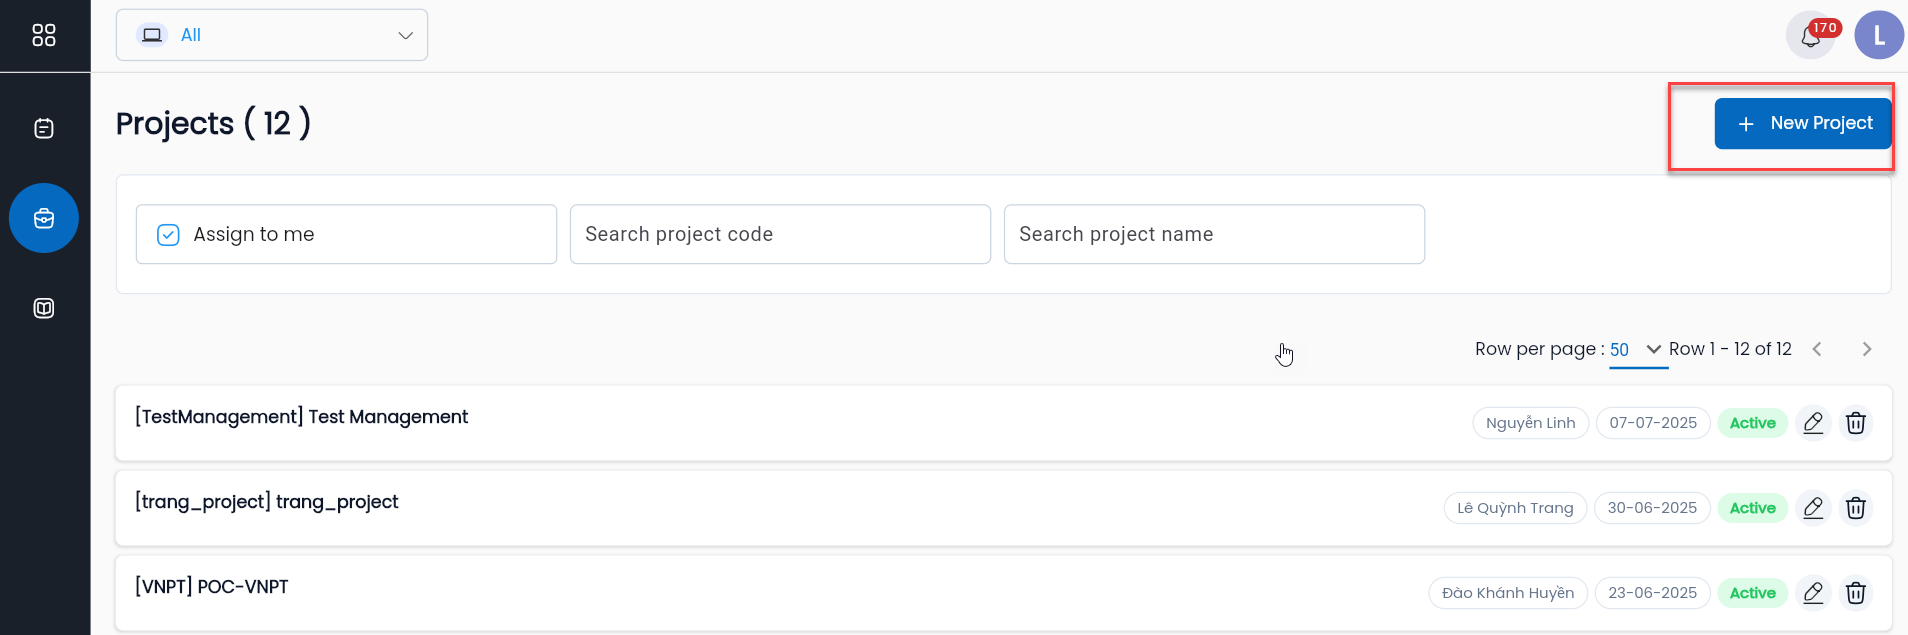Click the New Project button

1802,123
